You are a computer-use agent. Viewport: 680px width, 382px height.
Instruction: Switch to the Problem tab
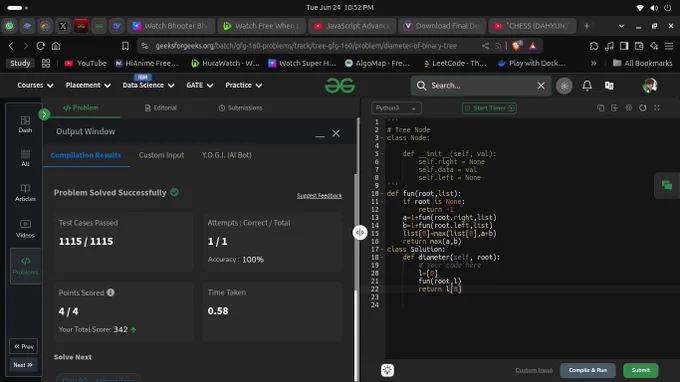pos(81,108)
